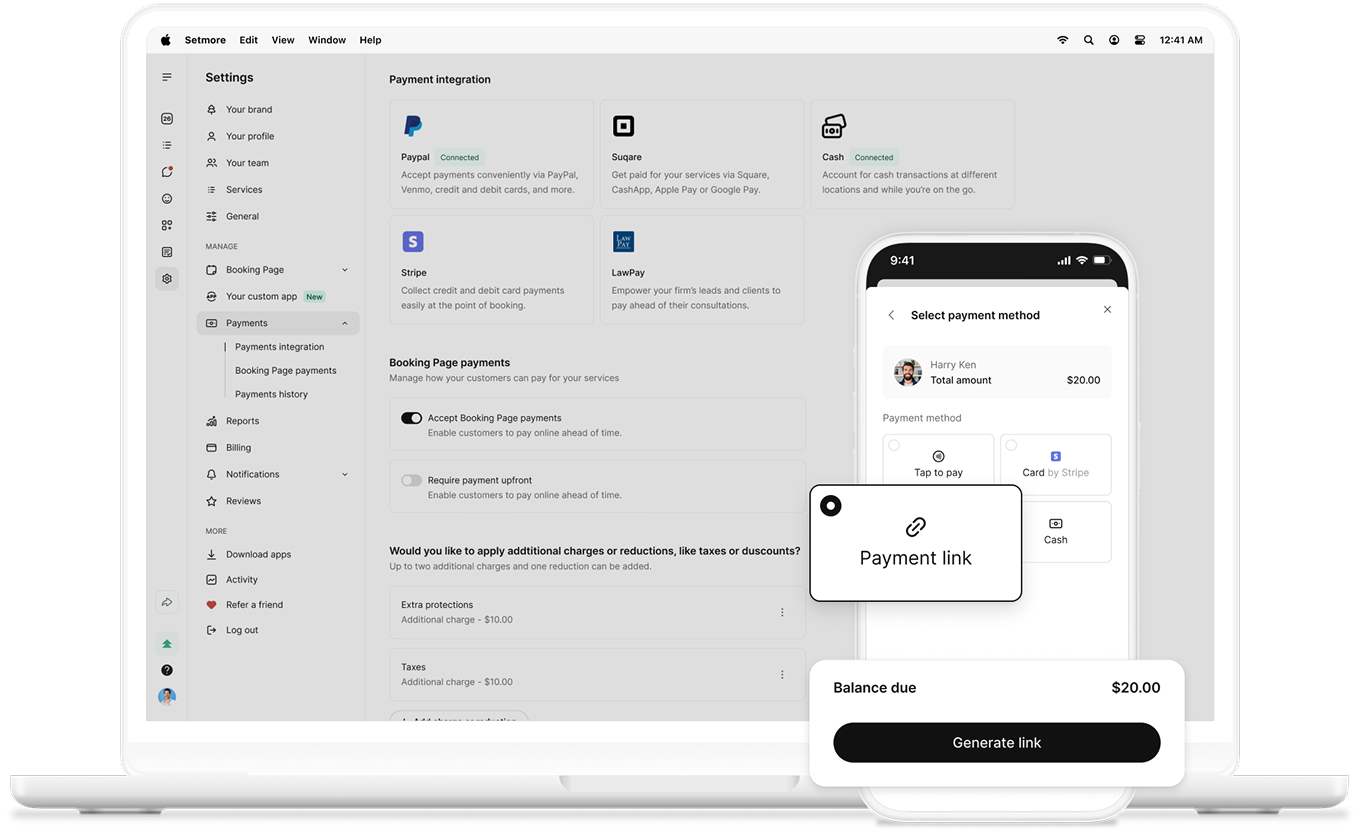Click the Balance due label
1360x840 pixels.
[875, 688]
